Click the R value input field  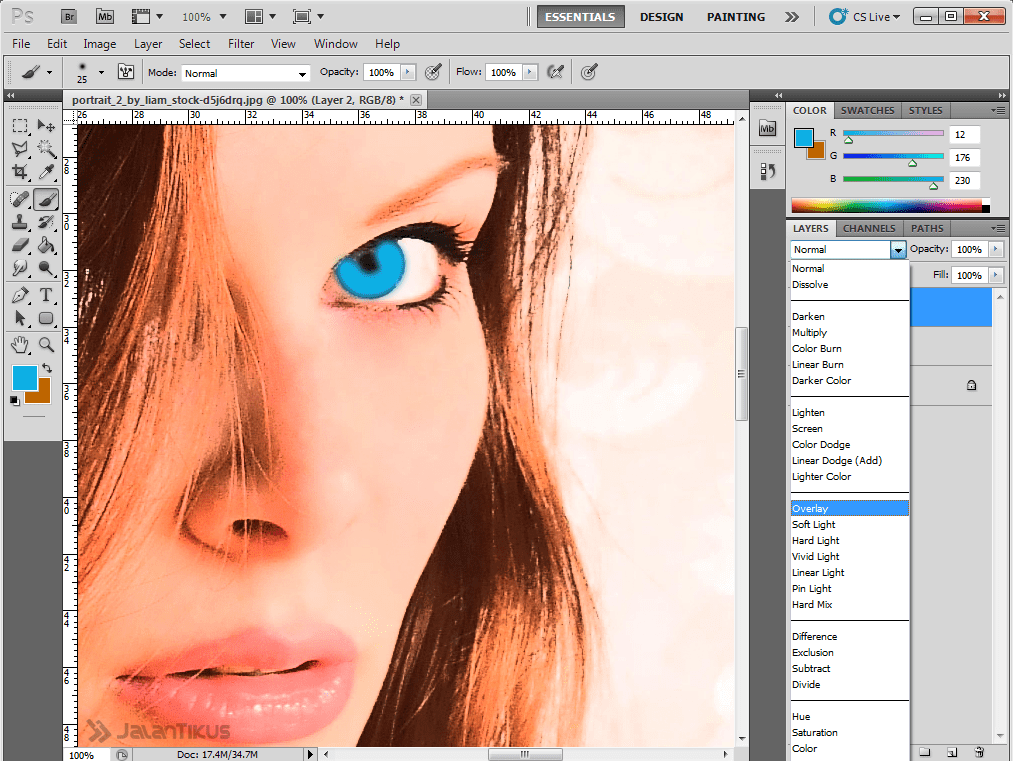965,134
